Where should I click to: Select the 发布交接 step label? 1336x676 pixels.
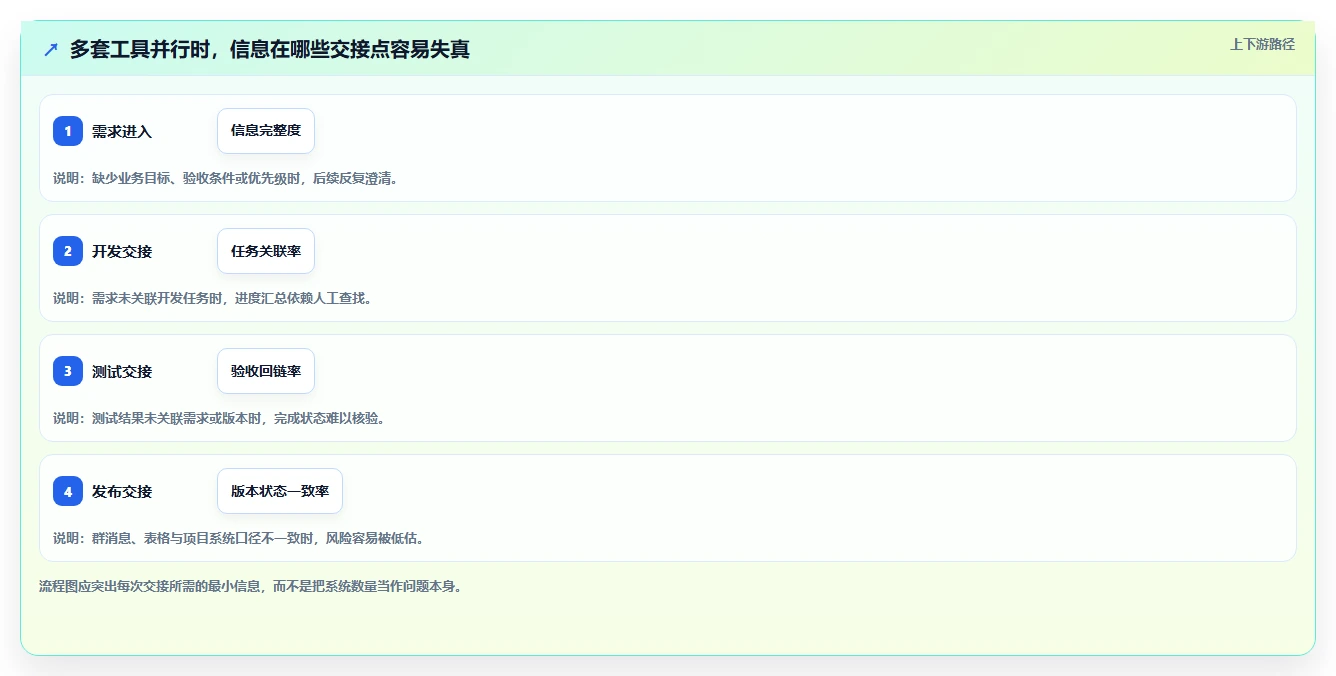coord(122,491)
